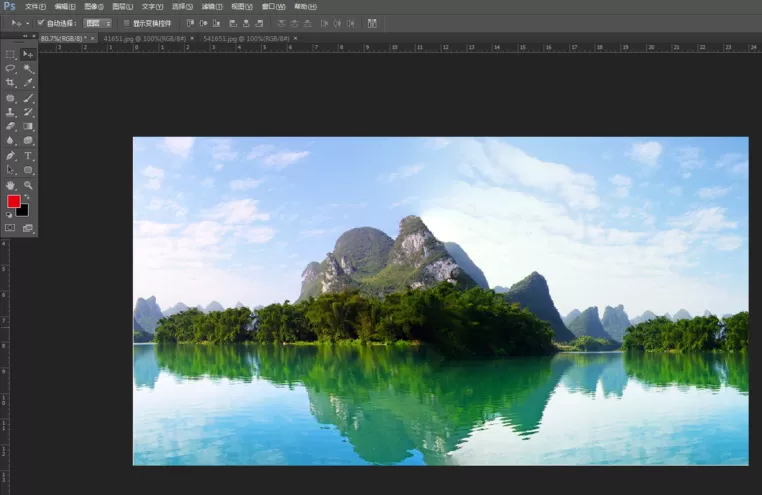
Task: Enable the 显示变换控件 checkbox
Action: coord(126,23)
